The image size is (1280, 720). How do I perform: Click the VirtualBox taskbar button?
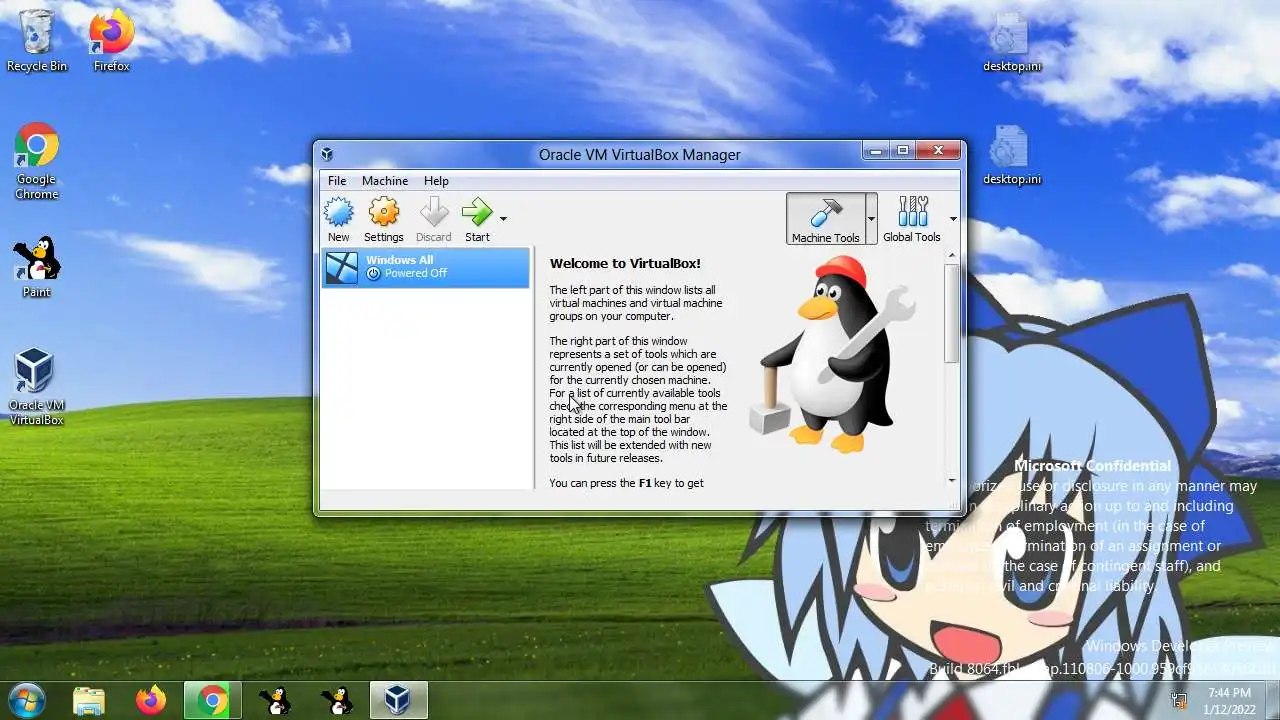point(399,700)
